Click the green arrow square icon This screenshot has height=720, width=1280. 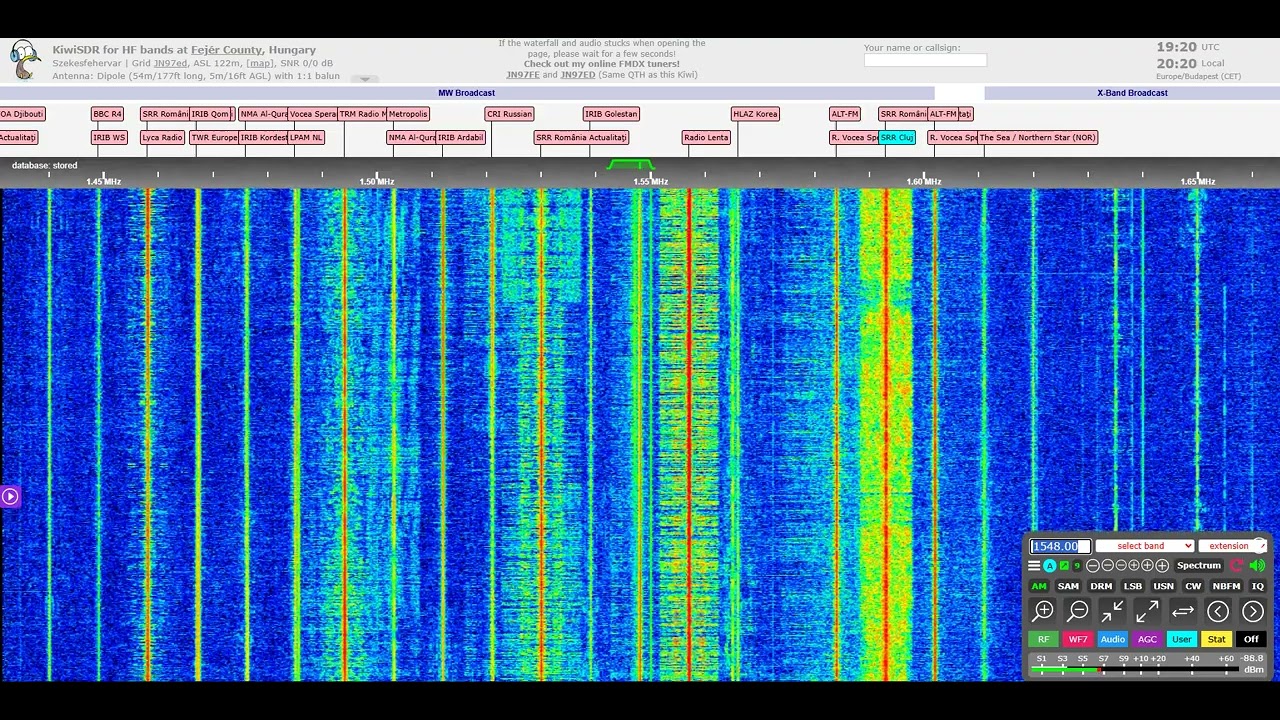point(1064,566)
